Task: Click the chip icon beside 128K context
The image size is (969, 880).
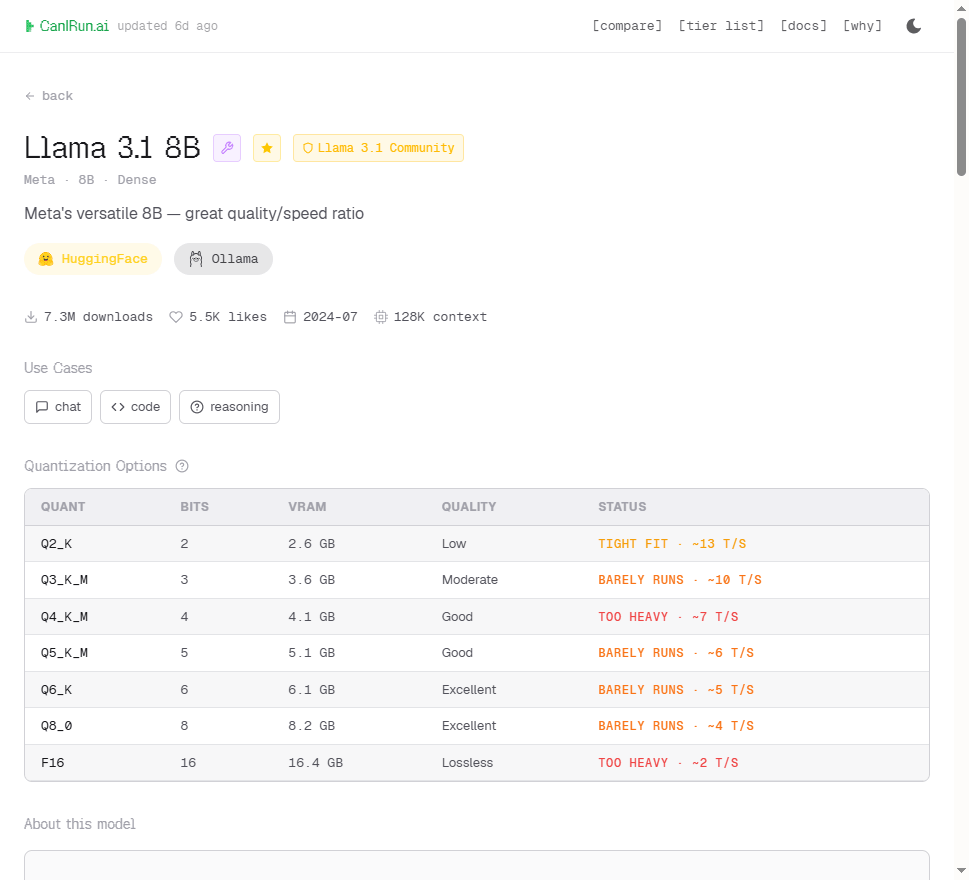Action: coord(380,316)
